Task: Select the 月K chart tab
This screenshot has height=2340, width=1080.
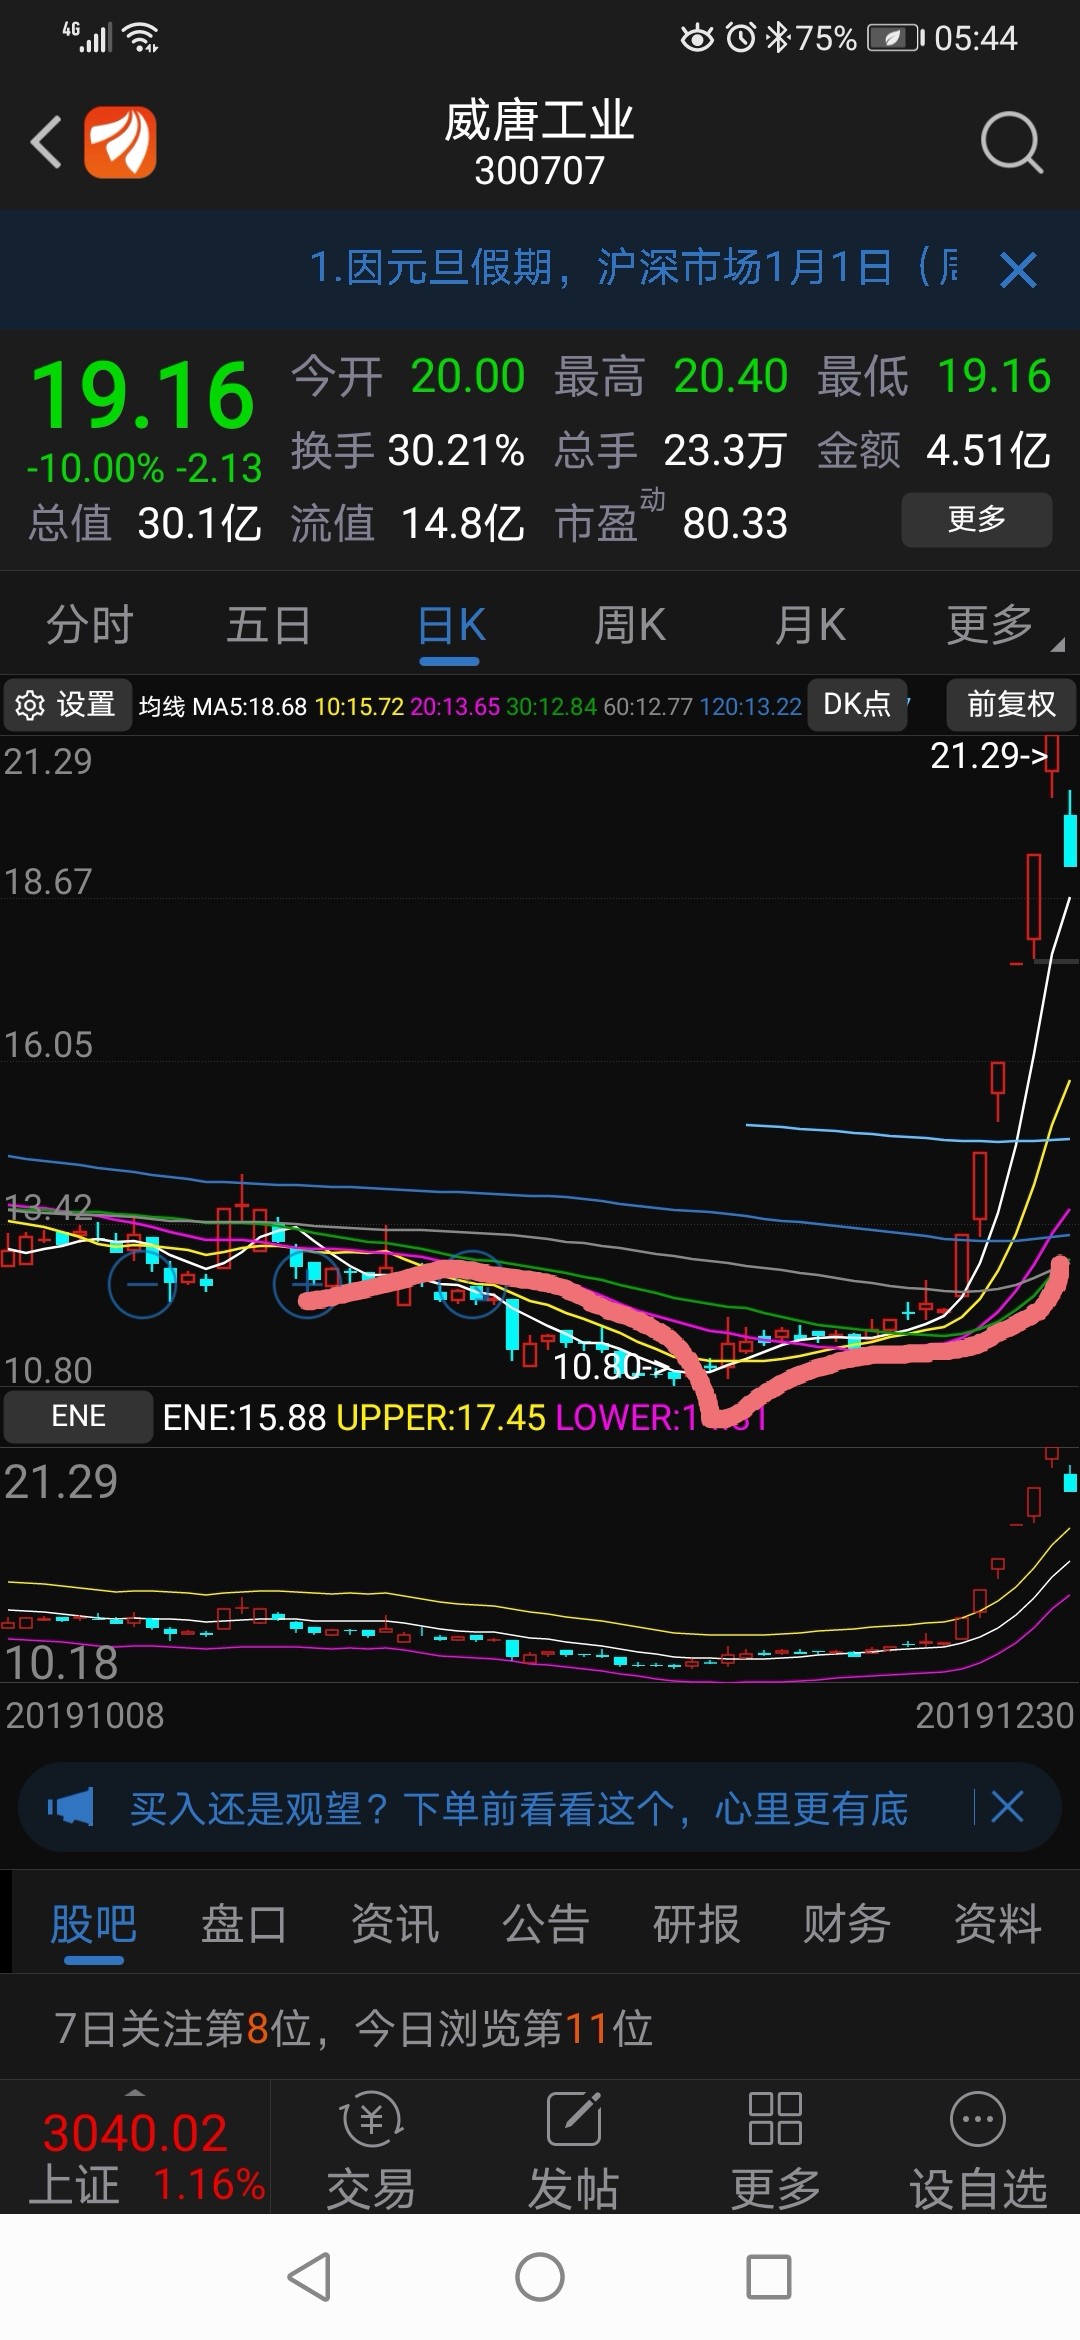Action: [810, 625]
